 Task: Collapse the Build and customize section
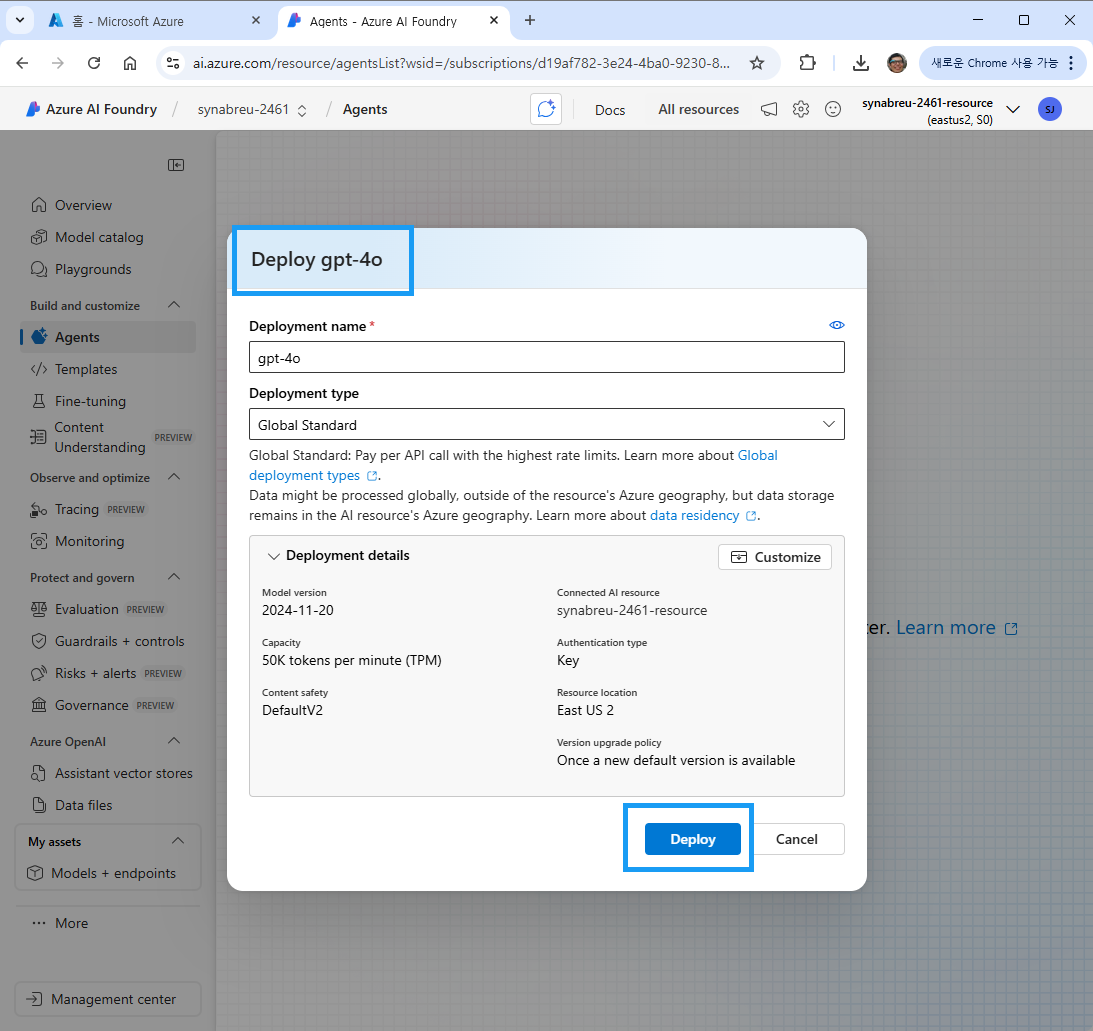click(x=174, y=305)
